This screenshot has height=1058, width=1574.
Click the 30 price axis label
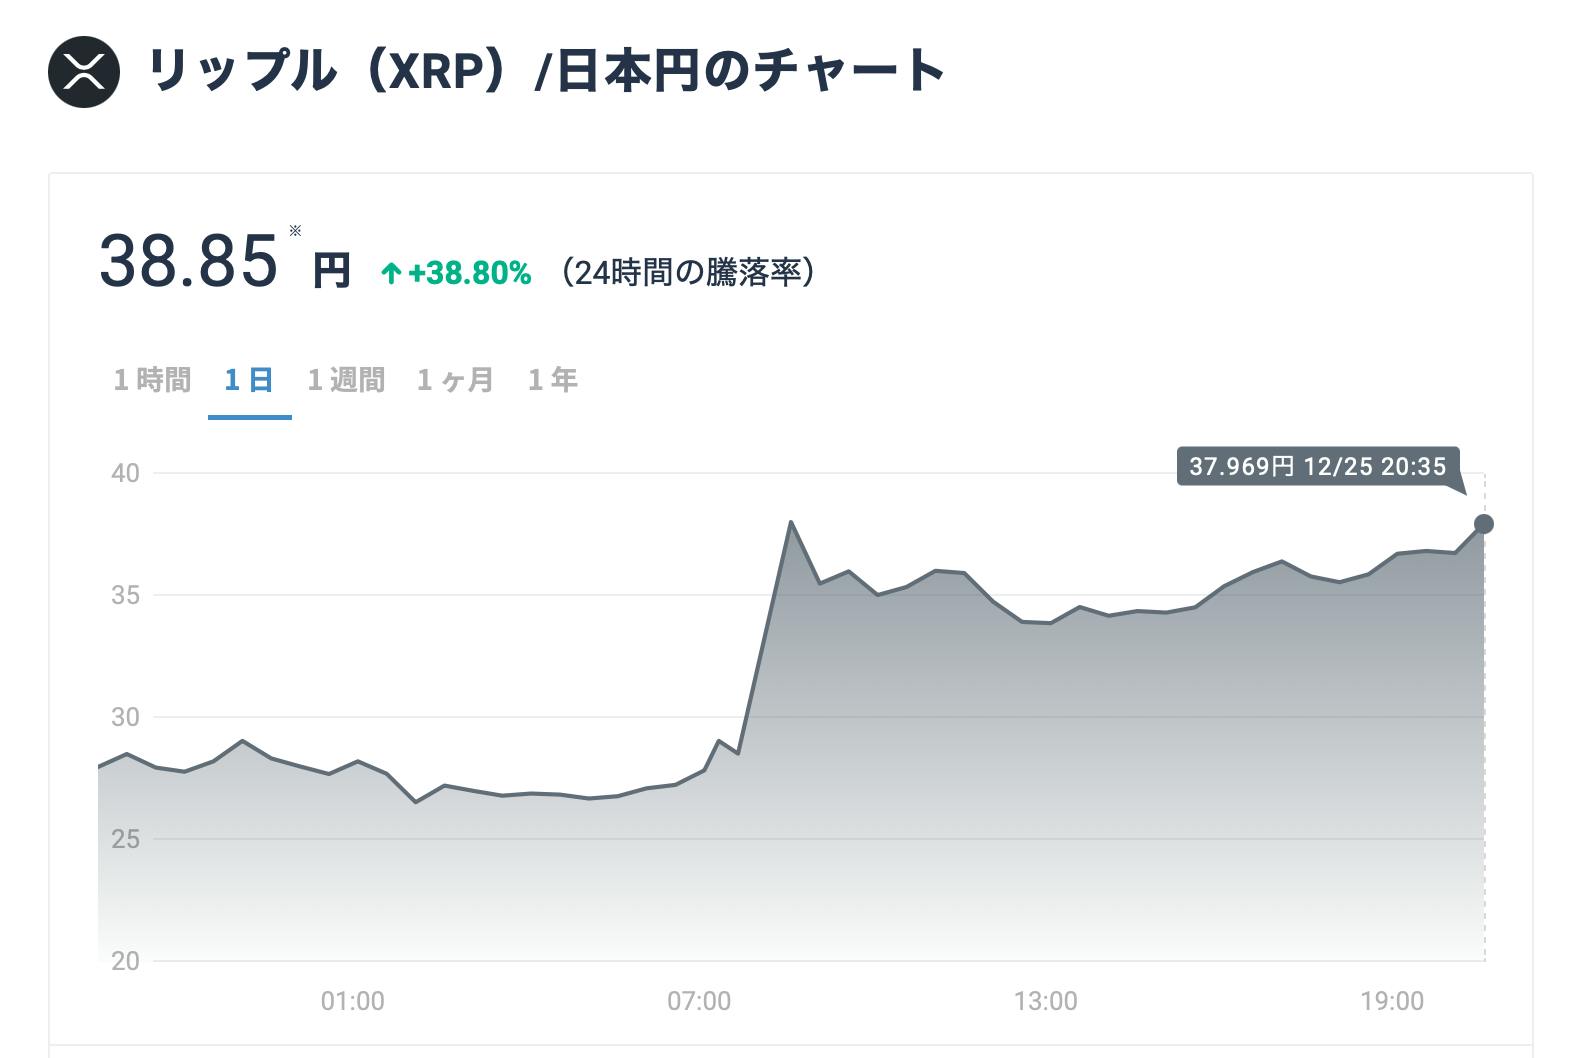click(x=125, y=717)
